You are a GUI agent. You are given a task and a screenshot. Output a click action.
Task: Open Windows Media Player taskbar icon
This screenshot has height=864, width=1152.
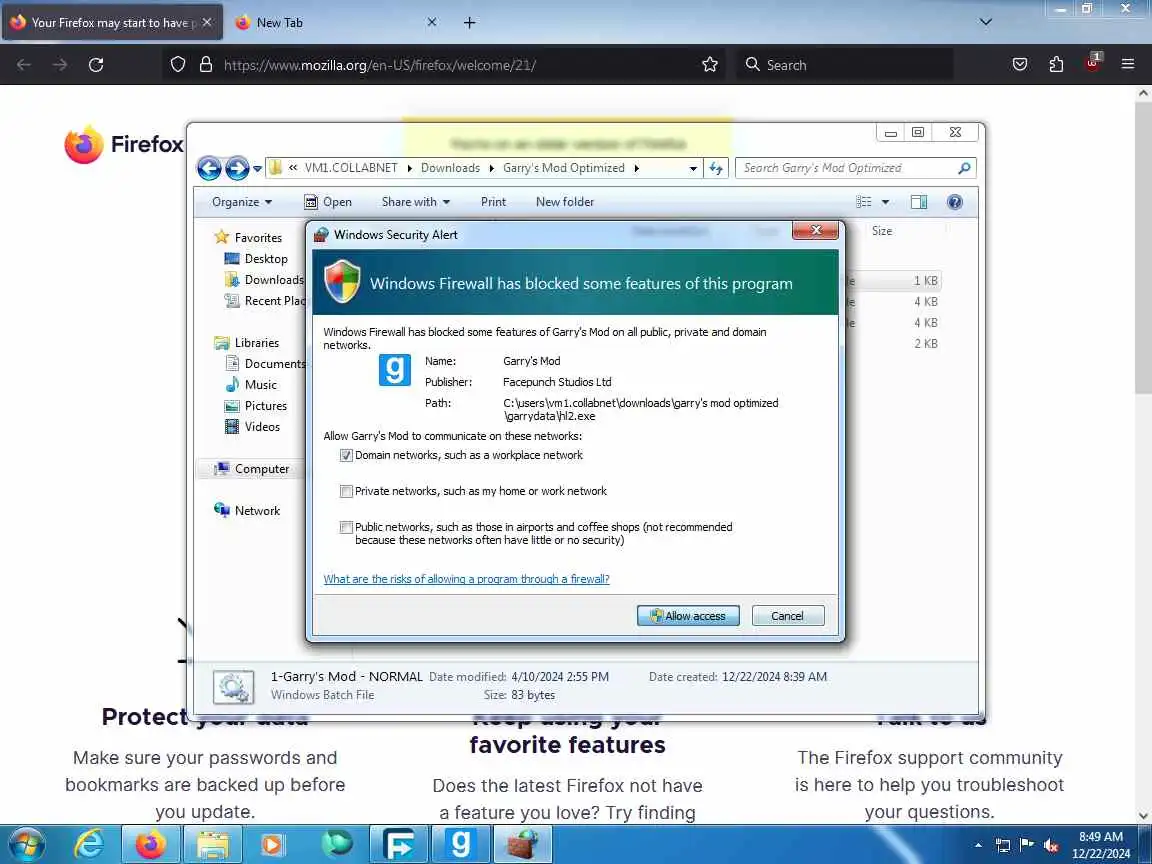pyautogui.click(x=273, y=845)
